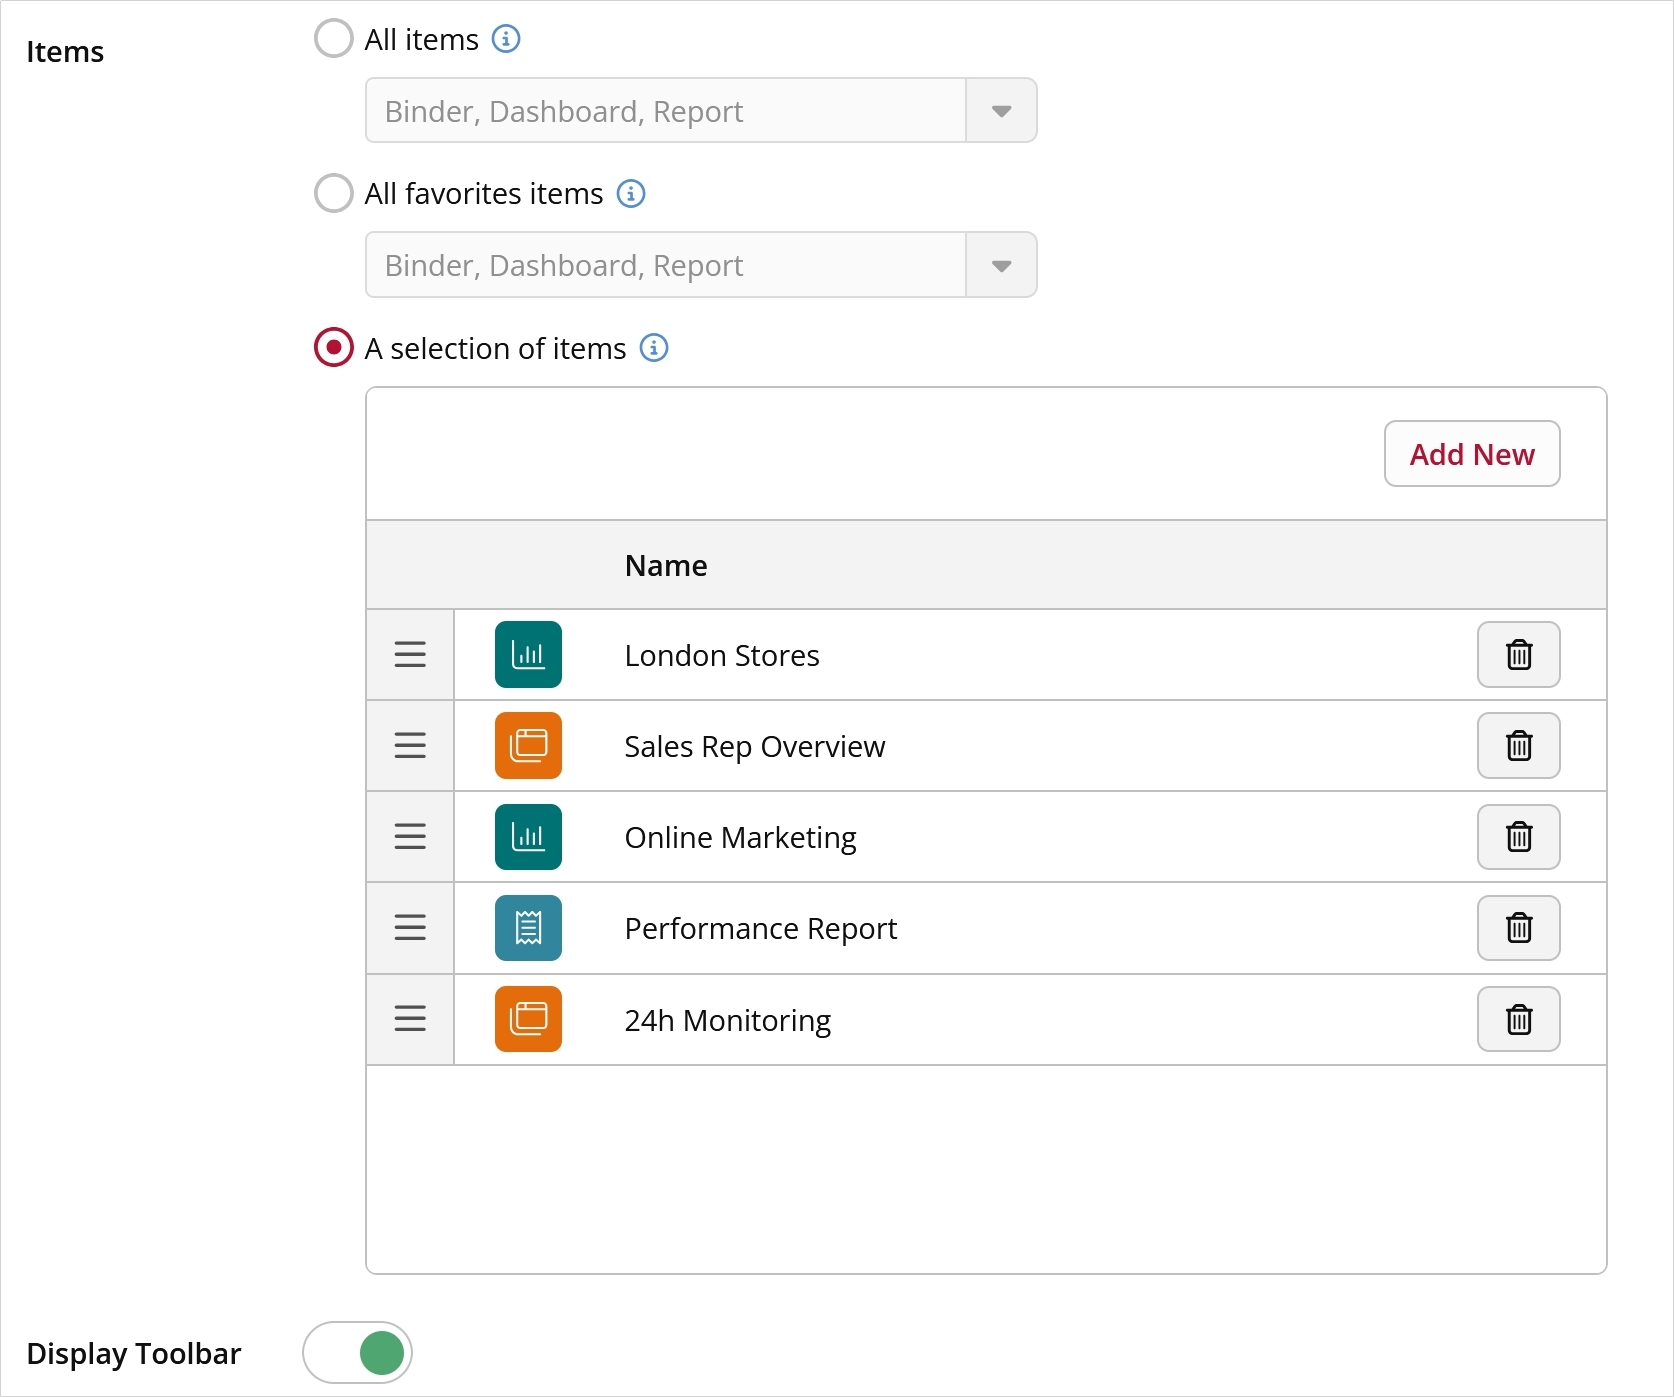Toggle the Display Toolbar switch
1674x1397 pixels.
click(x=357, y=1352)
